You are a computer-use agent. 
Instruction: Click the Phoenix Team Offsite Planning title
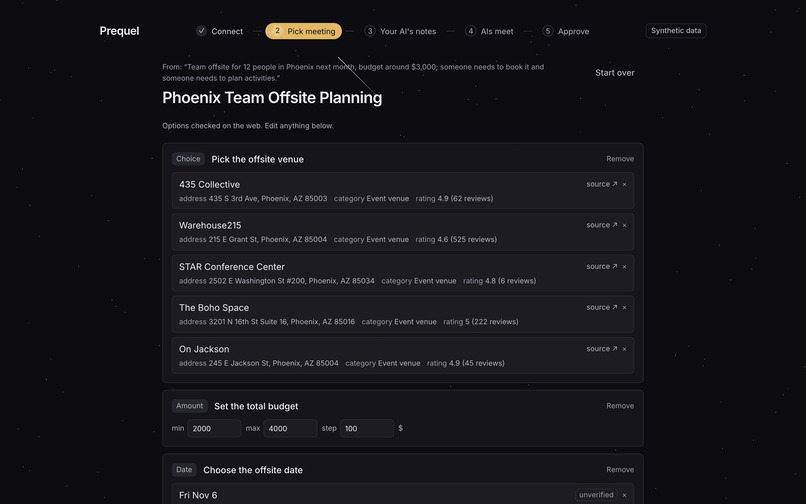tap(272, 98)
